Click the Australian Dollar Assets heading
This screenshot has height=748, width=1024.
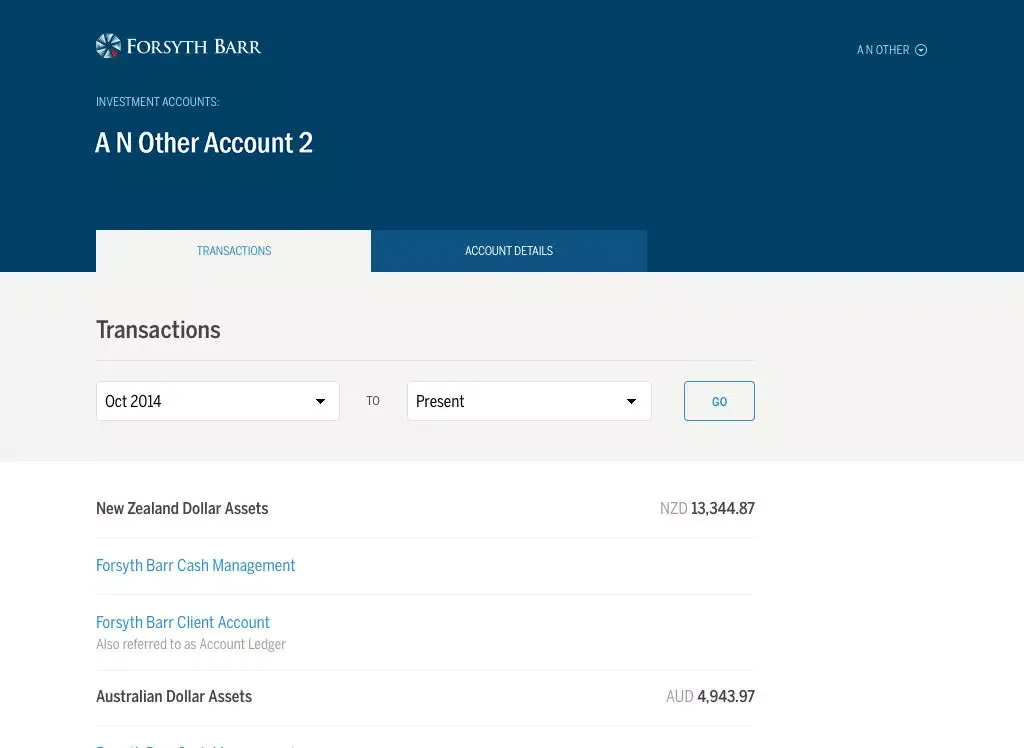click(x=174, y=697)
